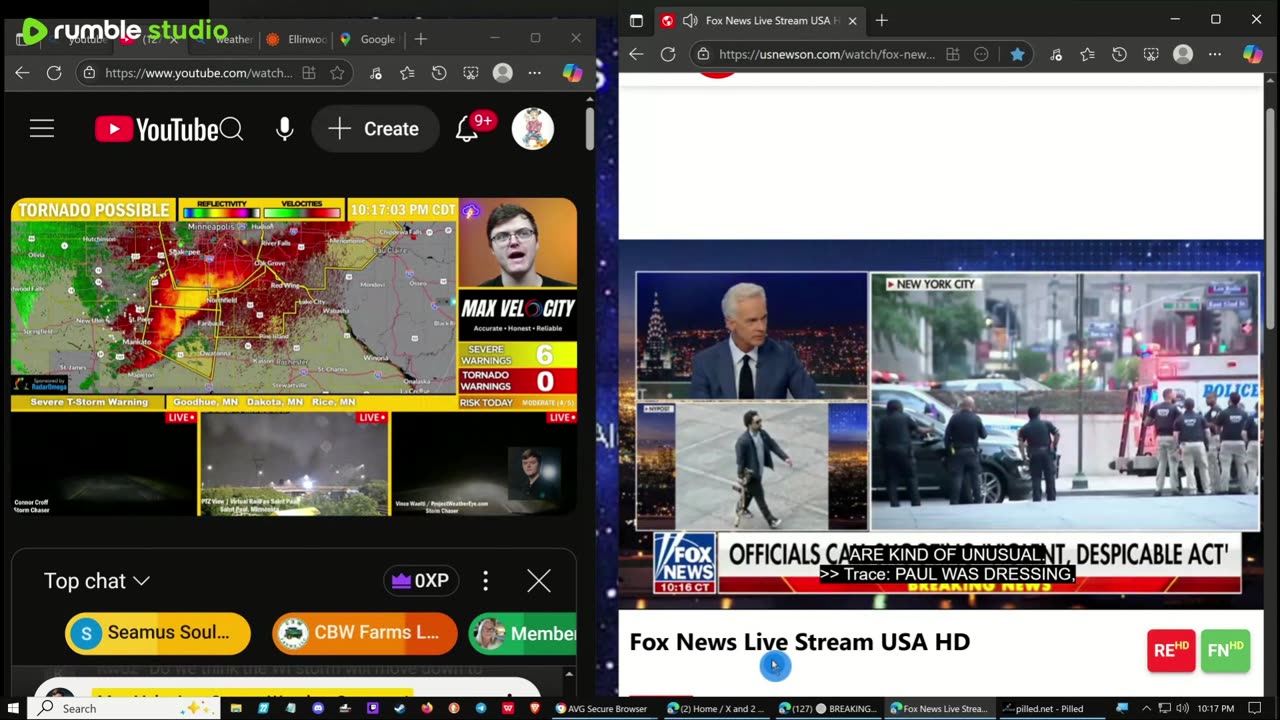Expand the Top chat dropdown
The height and width of the screenshot is (720, 1280).
point(97,581)
